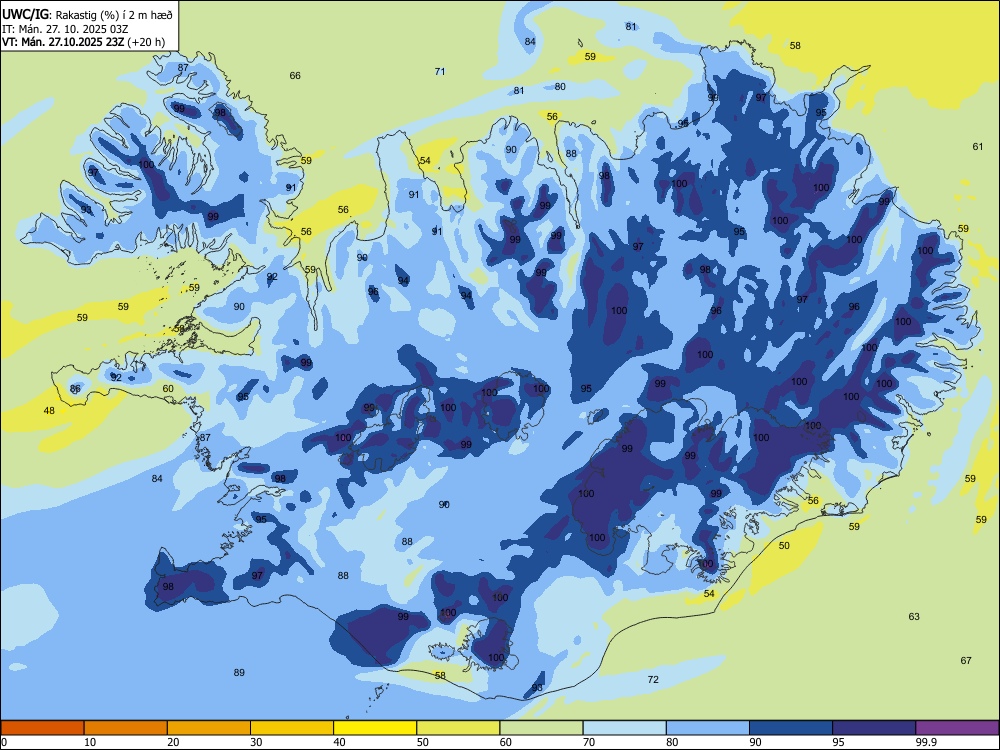Click the map value '89' in the southwest sea

click(x=239, y=673)
